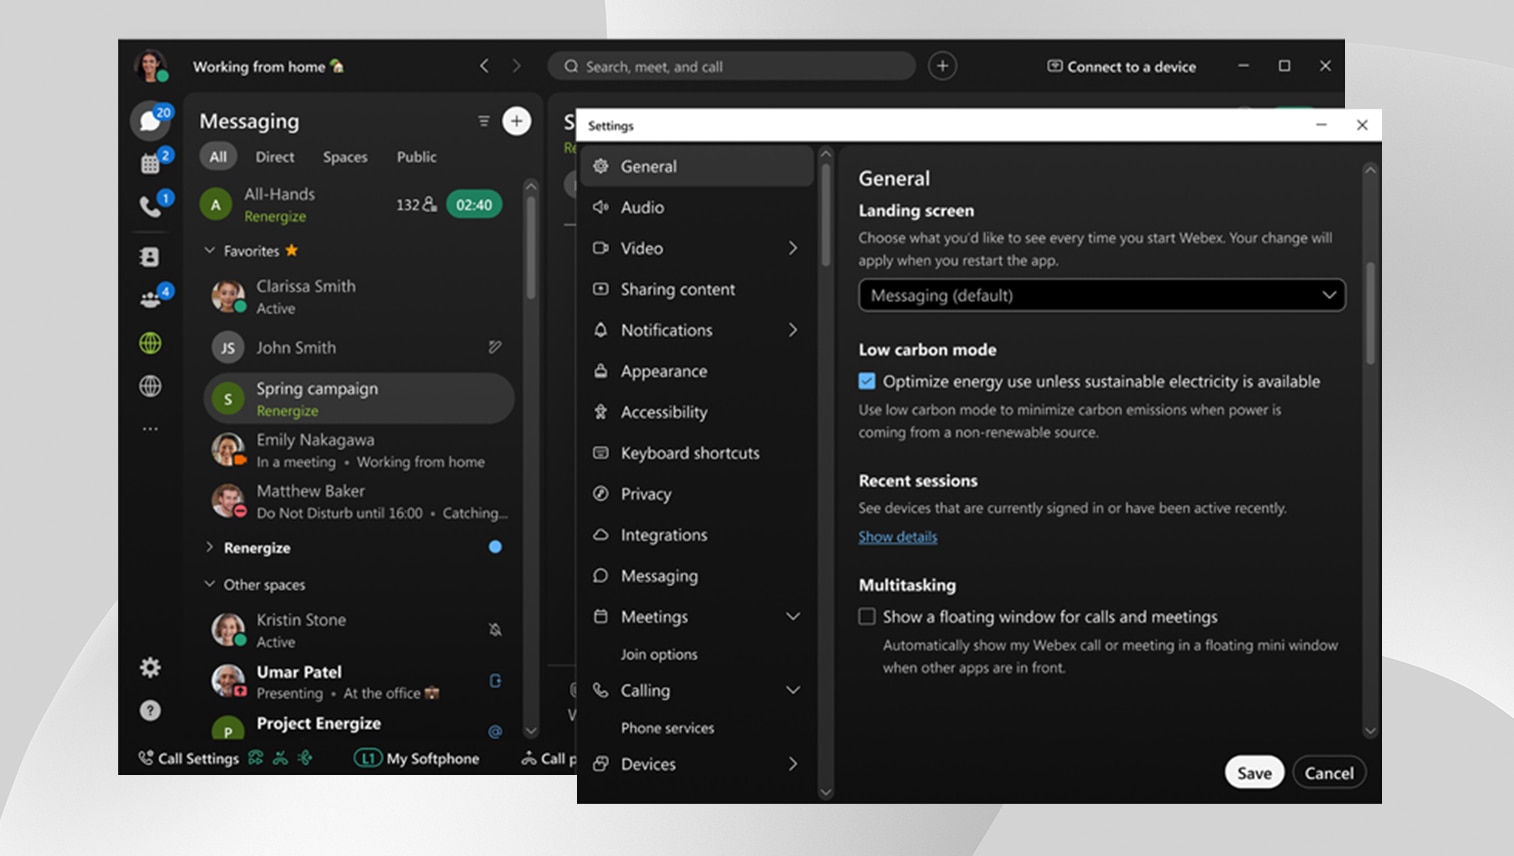1514x856 pixels.
Task: Open Privacy settings category
Action: [x=697, y=494]
